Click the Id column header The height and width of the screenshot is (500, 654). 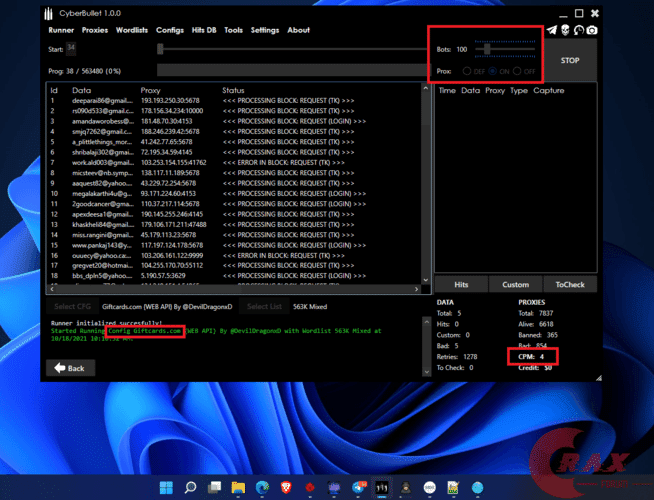(x=54, y=90)
